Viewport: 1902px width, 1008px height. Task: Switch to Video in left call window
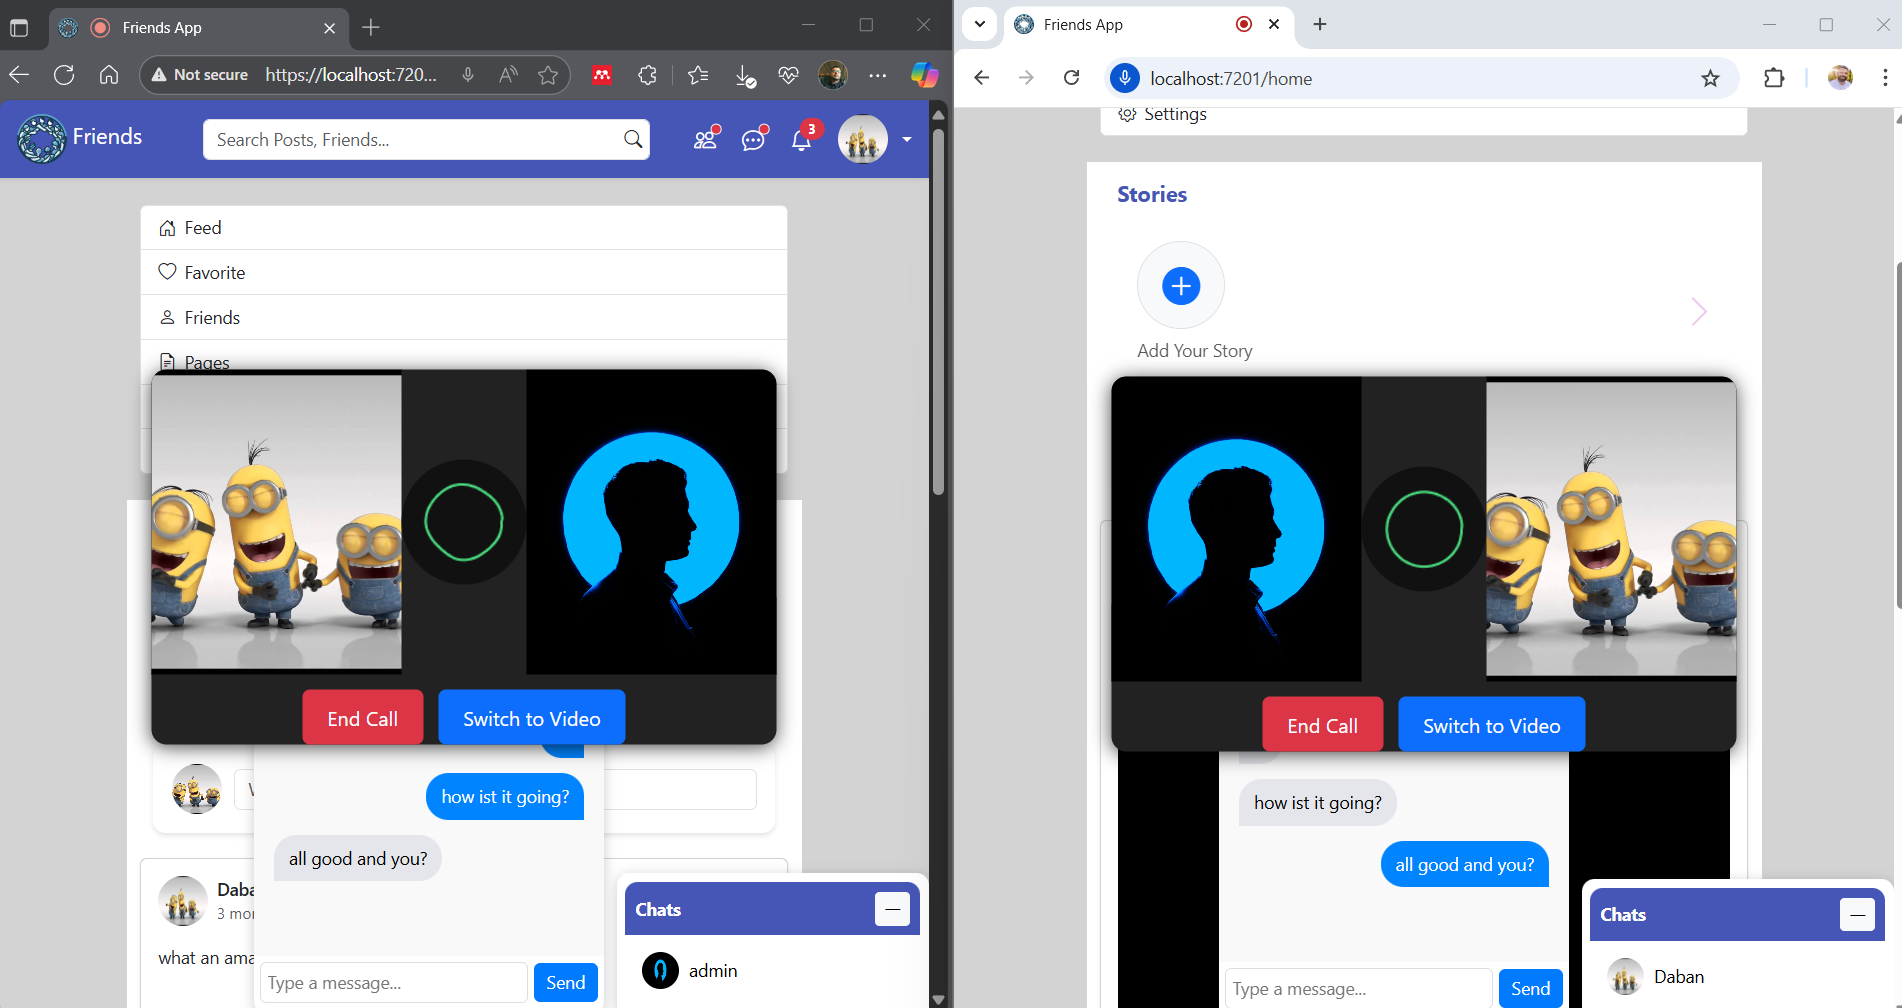pyautogui.click(x=531, y=718)
